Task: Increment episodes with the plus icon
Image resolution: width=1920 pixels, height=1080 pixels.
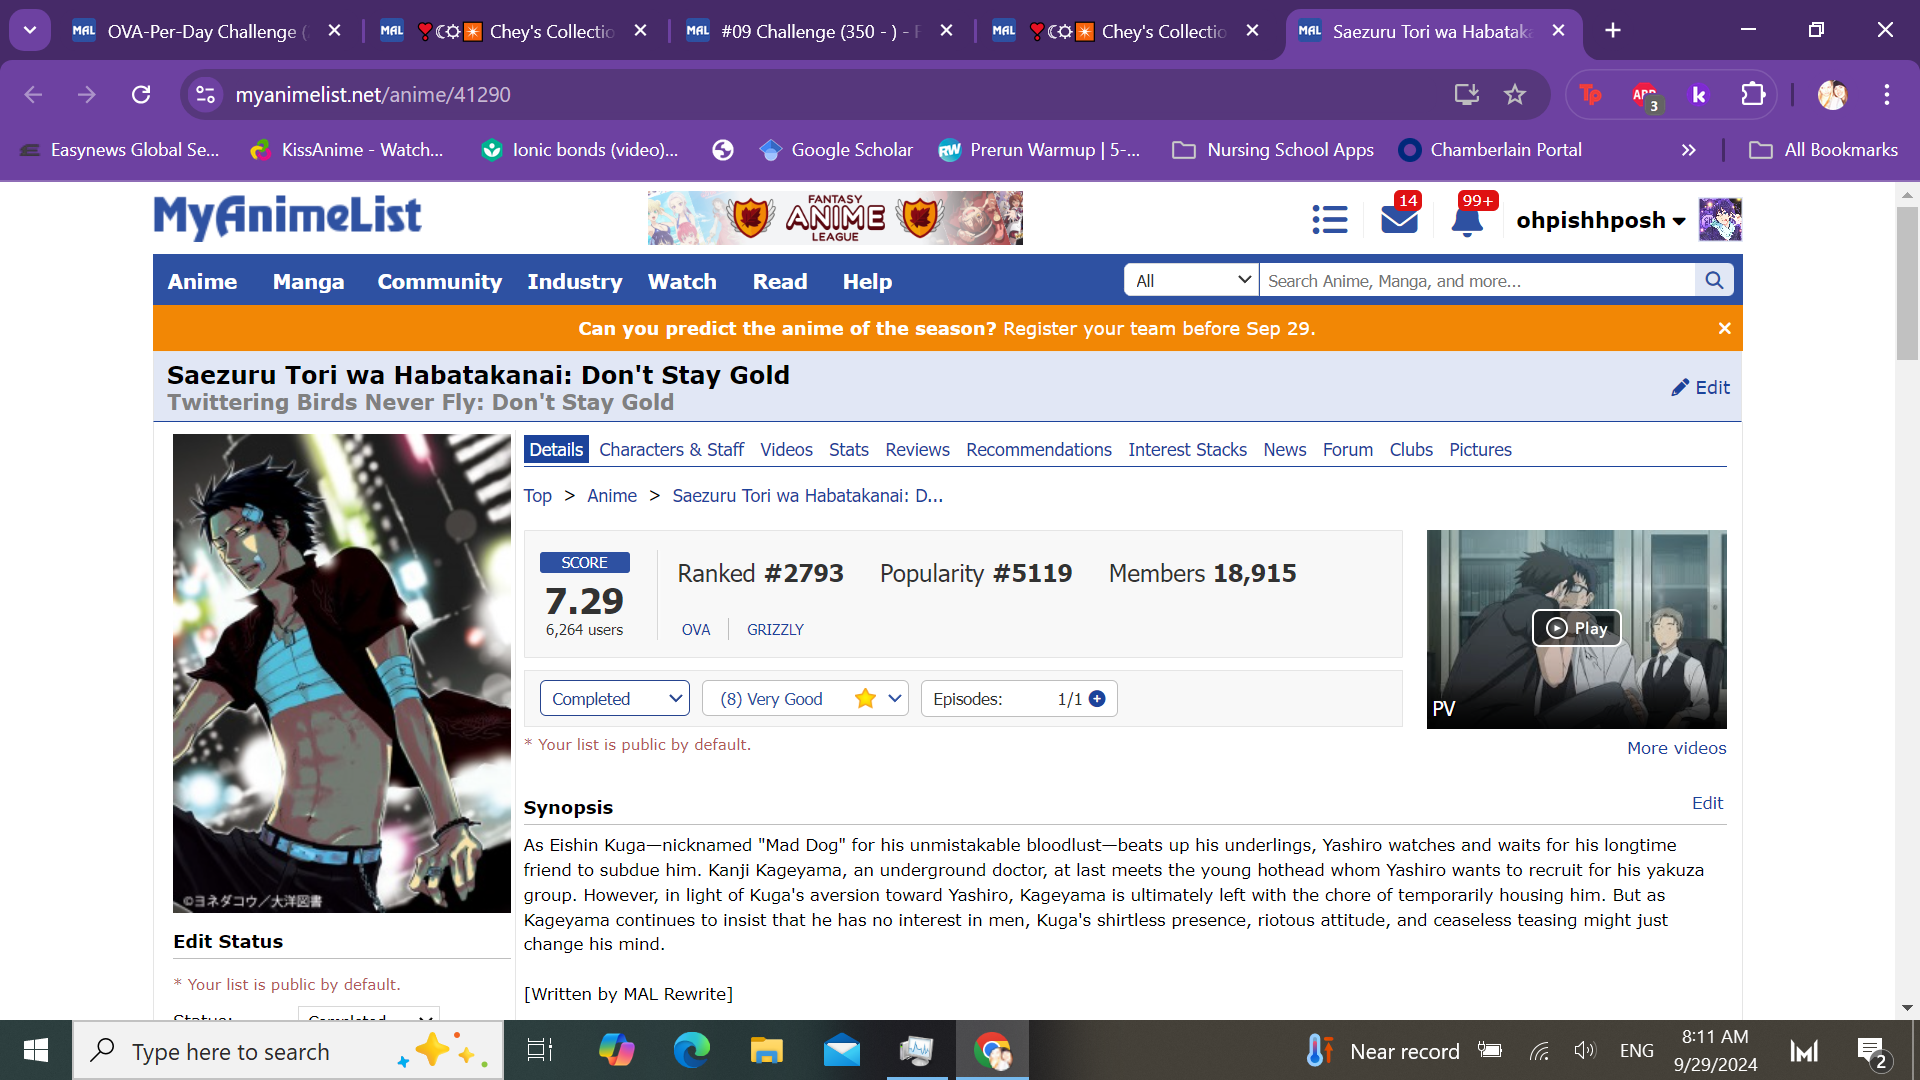Action: [1097, 699]
